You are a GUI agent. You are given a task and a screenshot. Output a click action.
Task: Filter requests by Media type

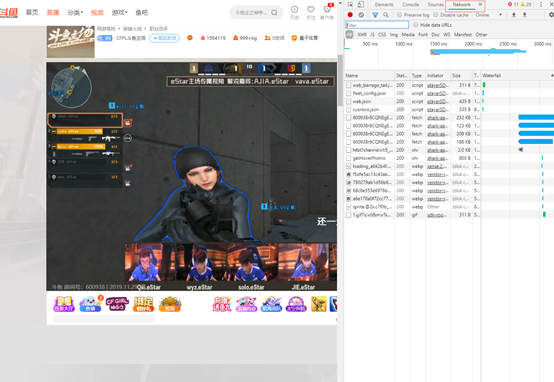point(408,35)
